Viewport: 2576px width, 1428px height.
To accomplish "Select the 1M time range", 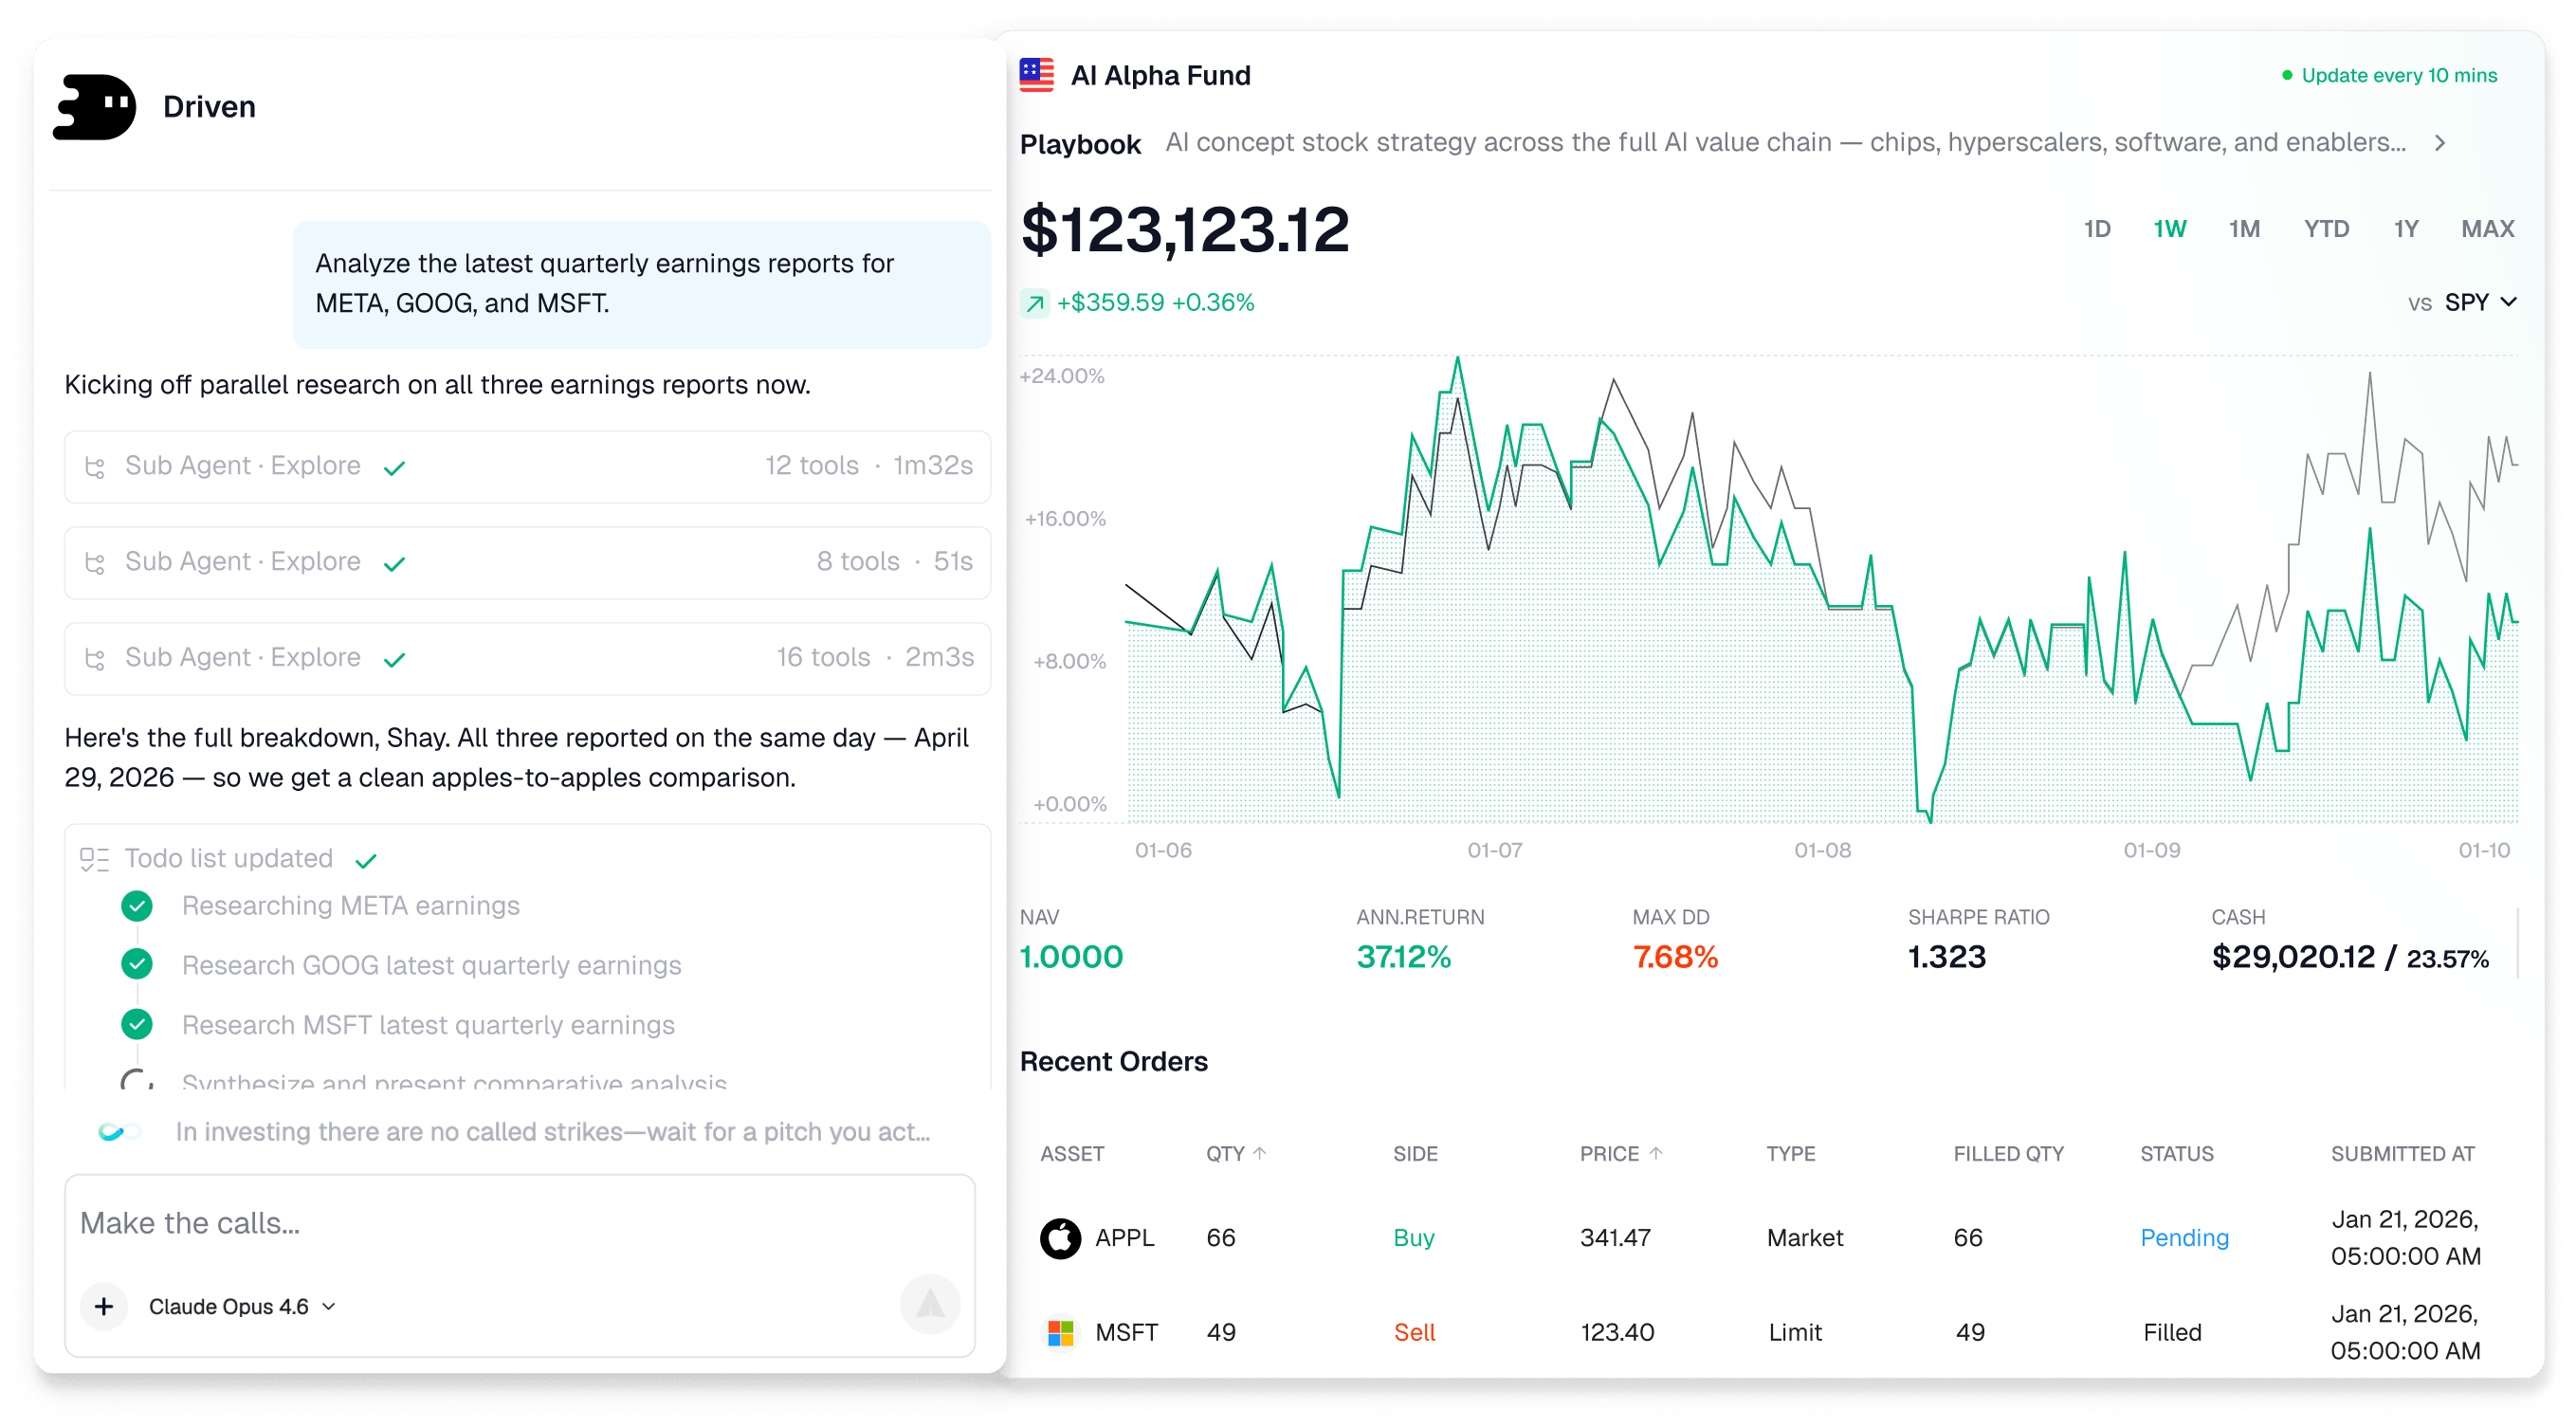I will 2244,229.
